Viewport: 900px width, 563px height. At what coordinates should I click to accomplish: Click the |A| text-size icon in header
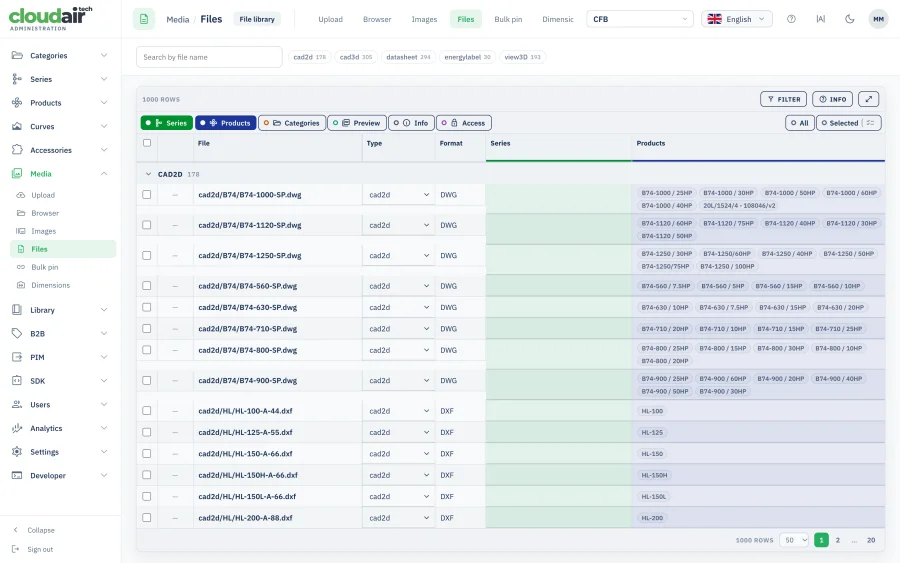(821, 19)
